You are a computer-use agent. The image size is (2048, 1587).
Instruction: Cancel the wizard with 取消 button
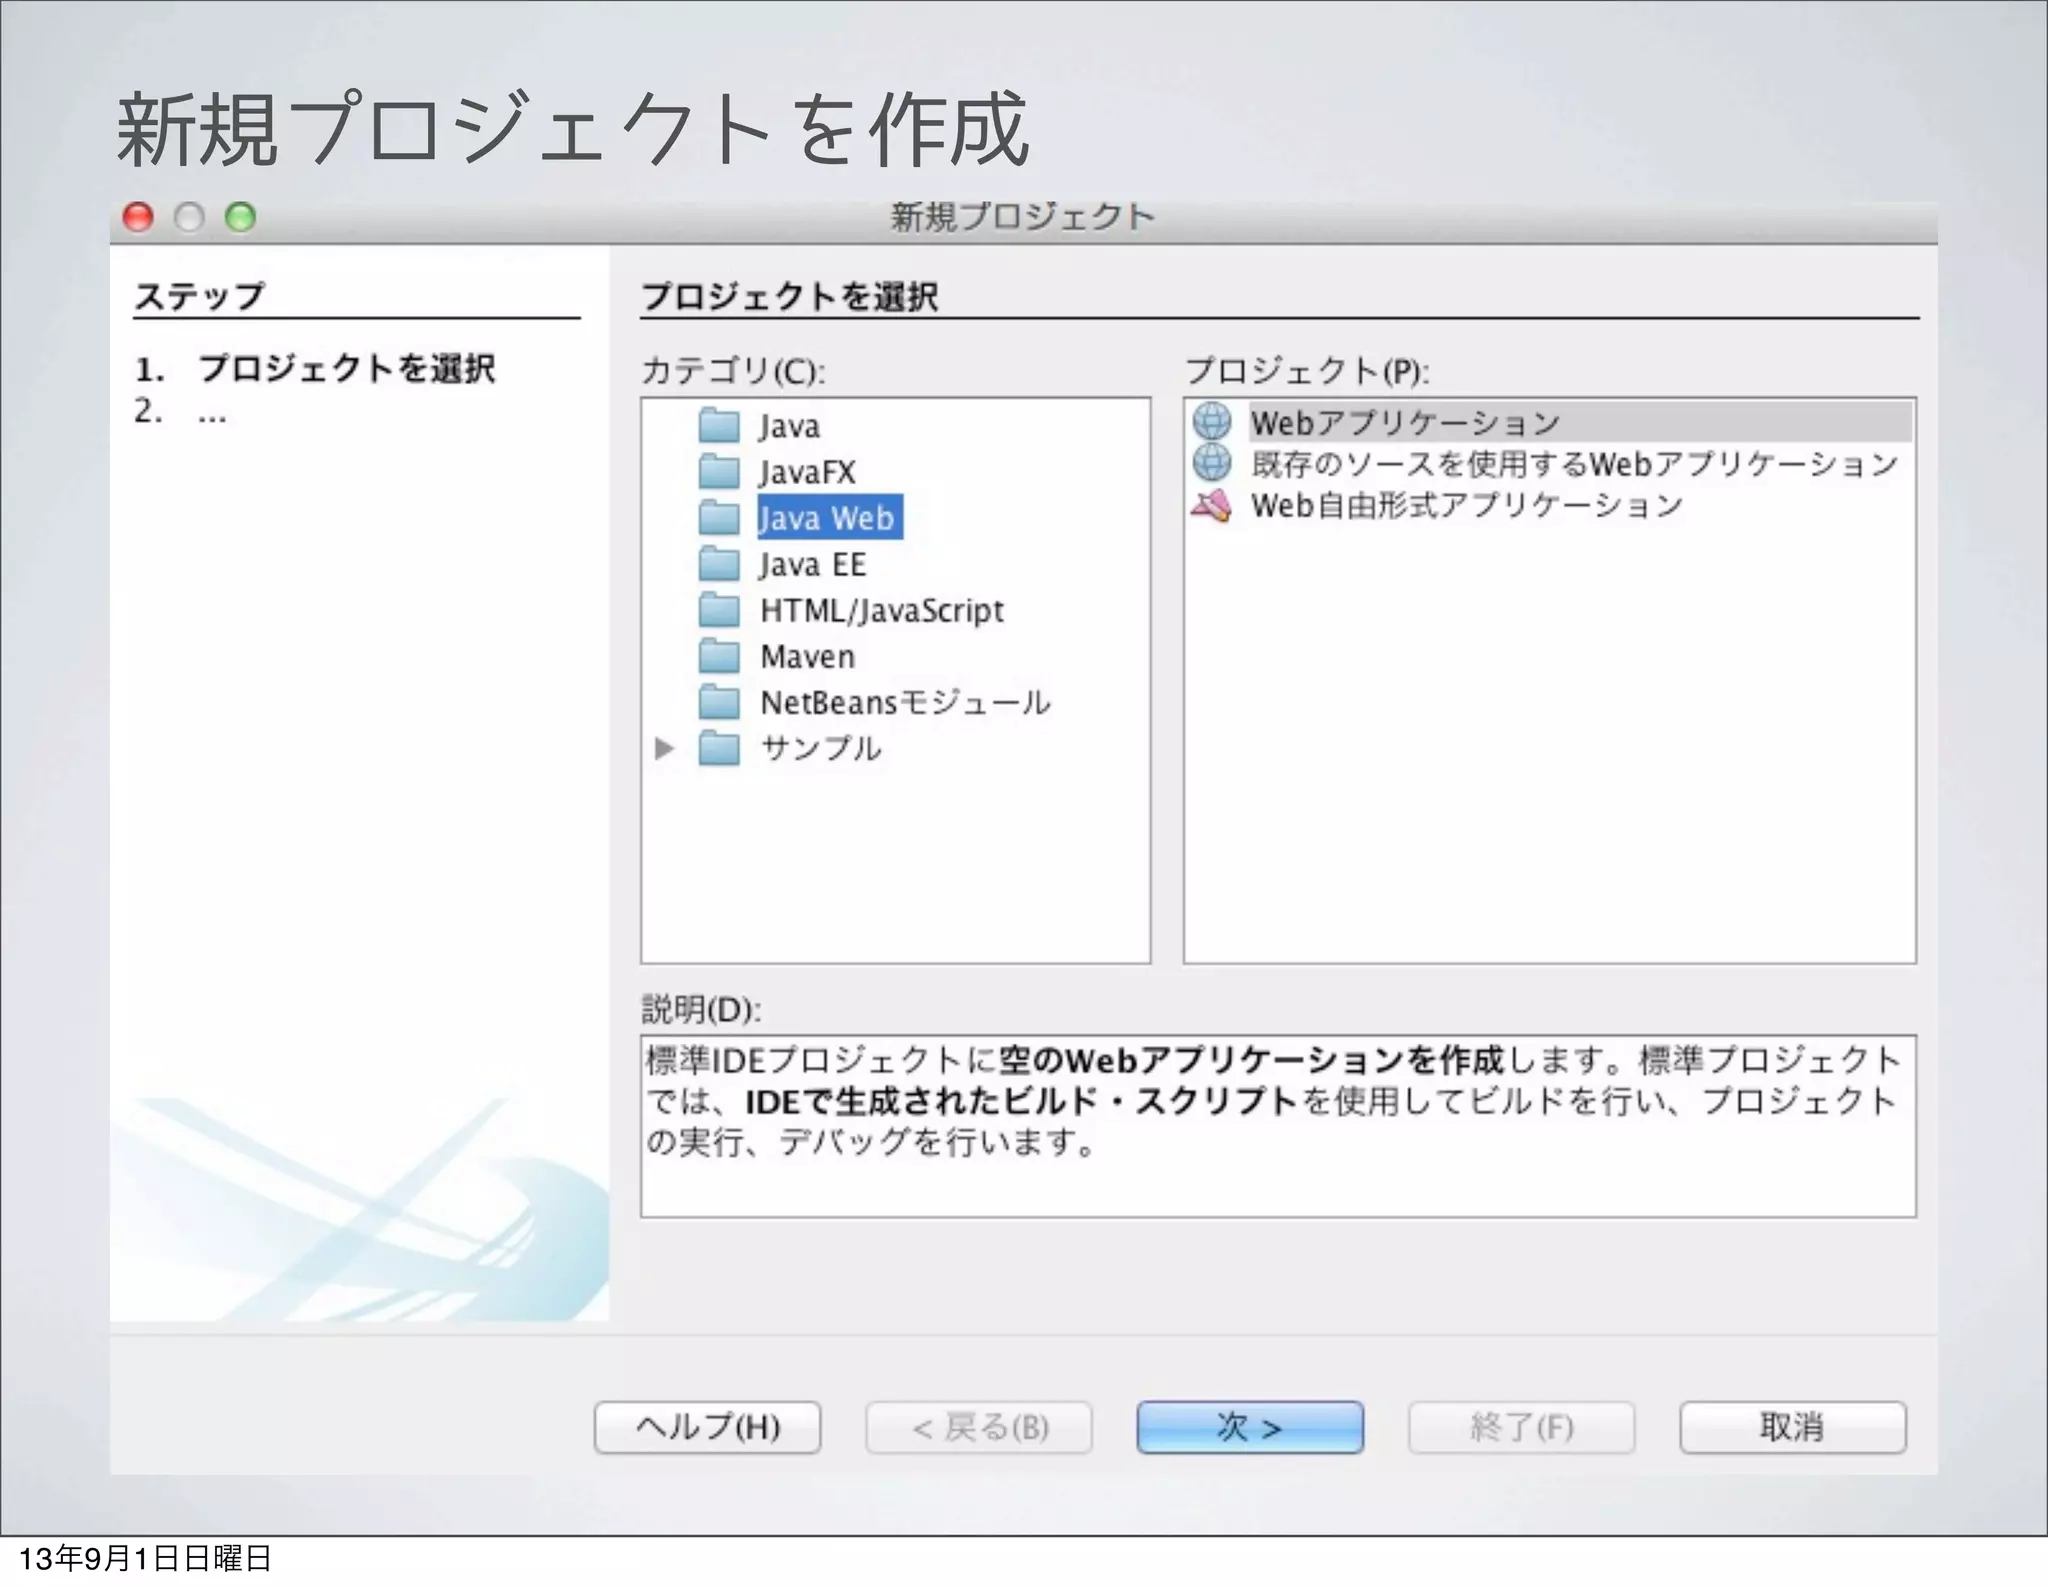[x=1793, y=1427]
